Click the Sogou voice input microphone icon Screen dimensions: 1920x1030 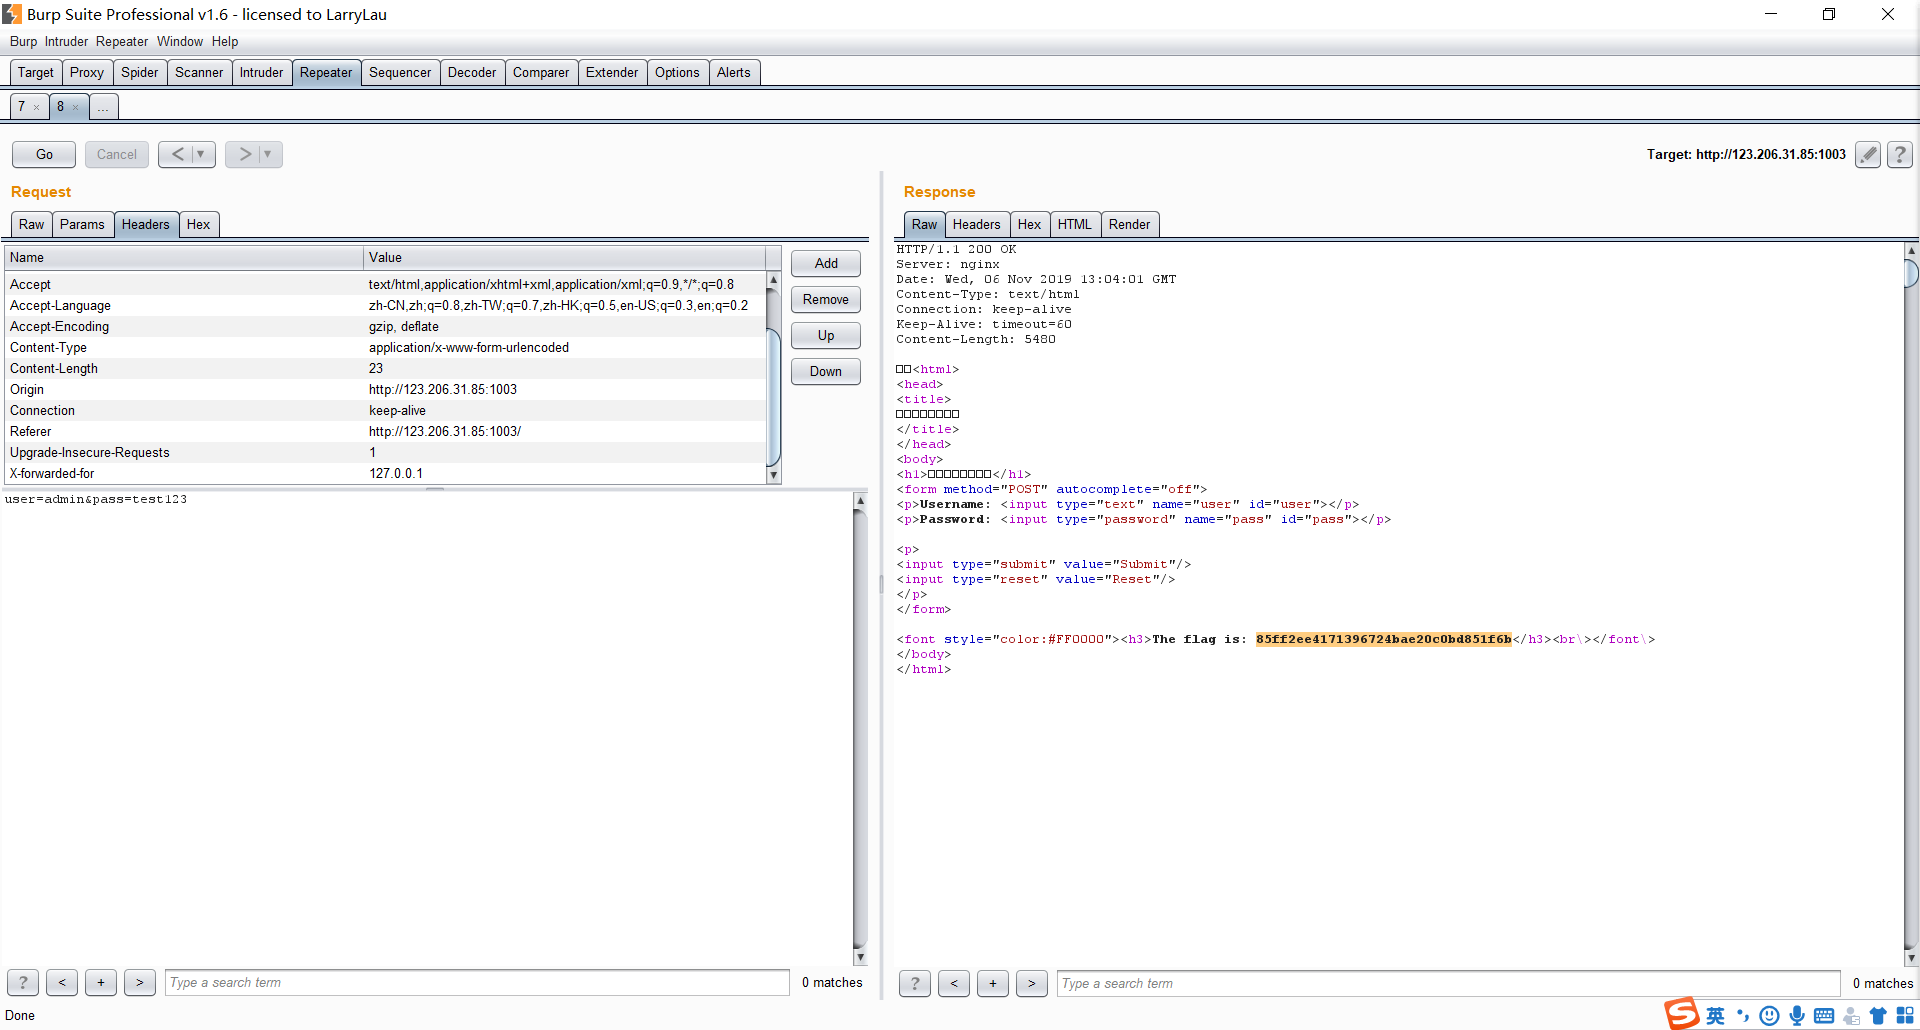pyautogui.click(x=1797, y=1016)
